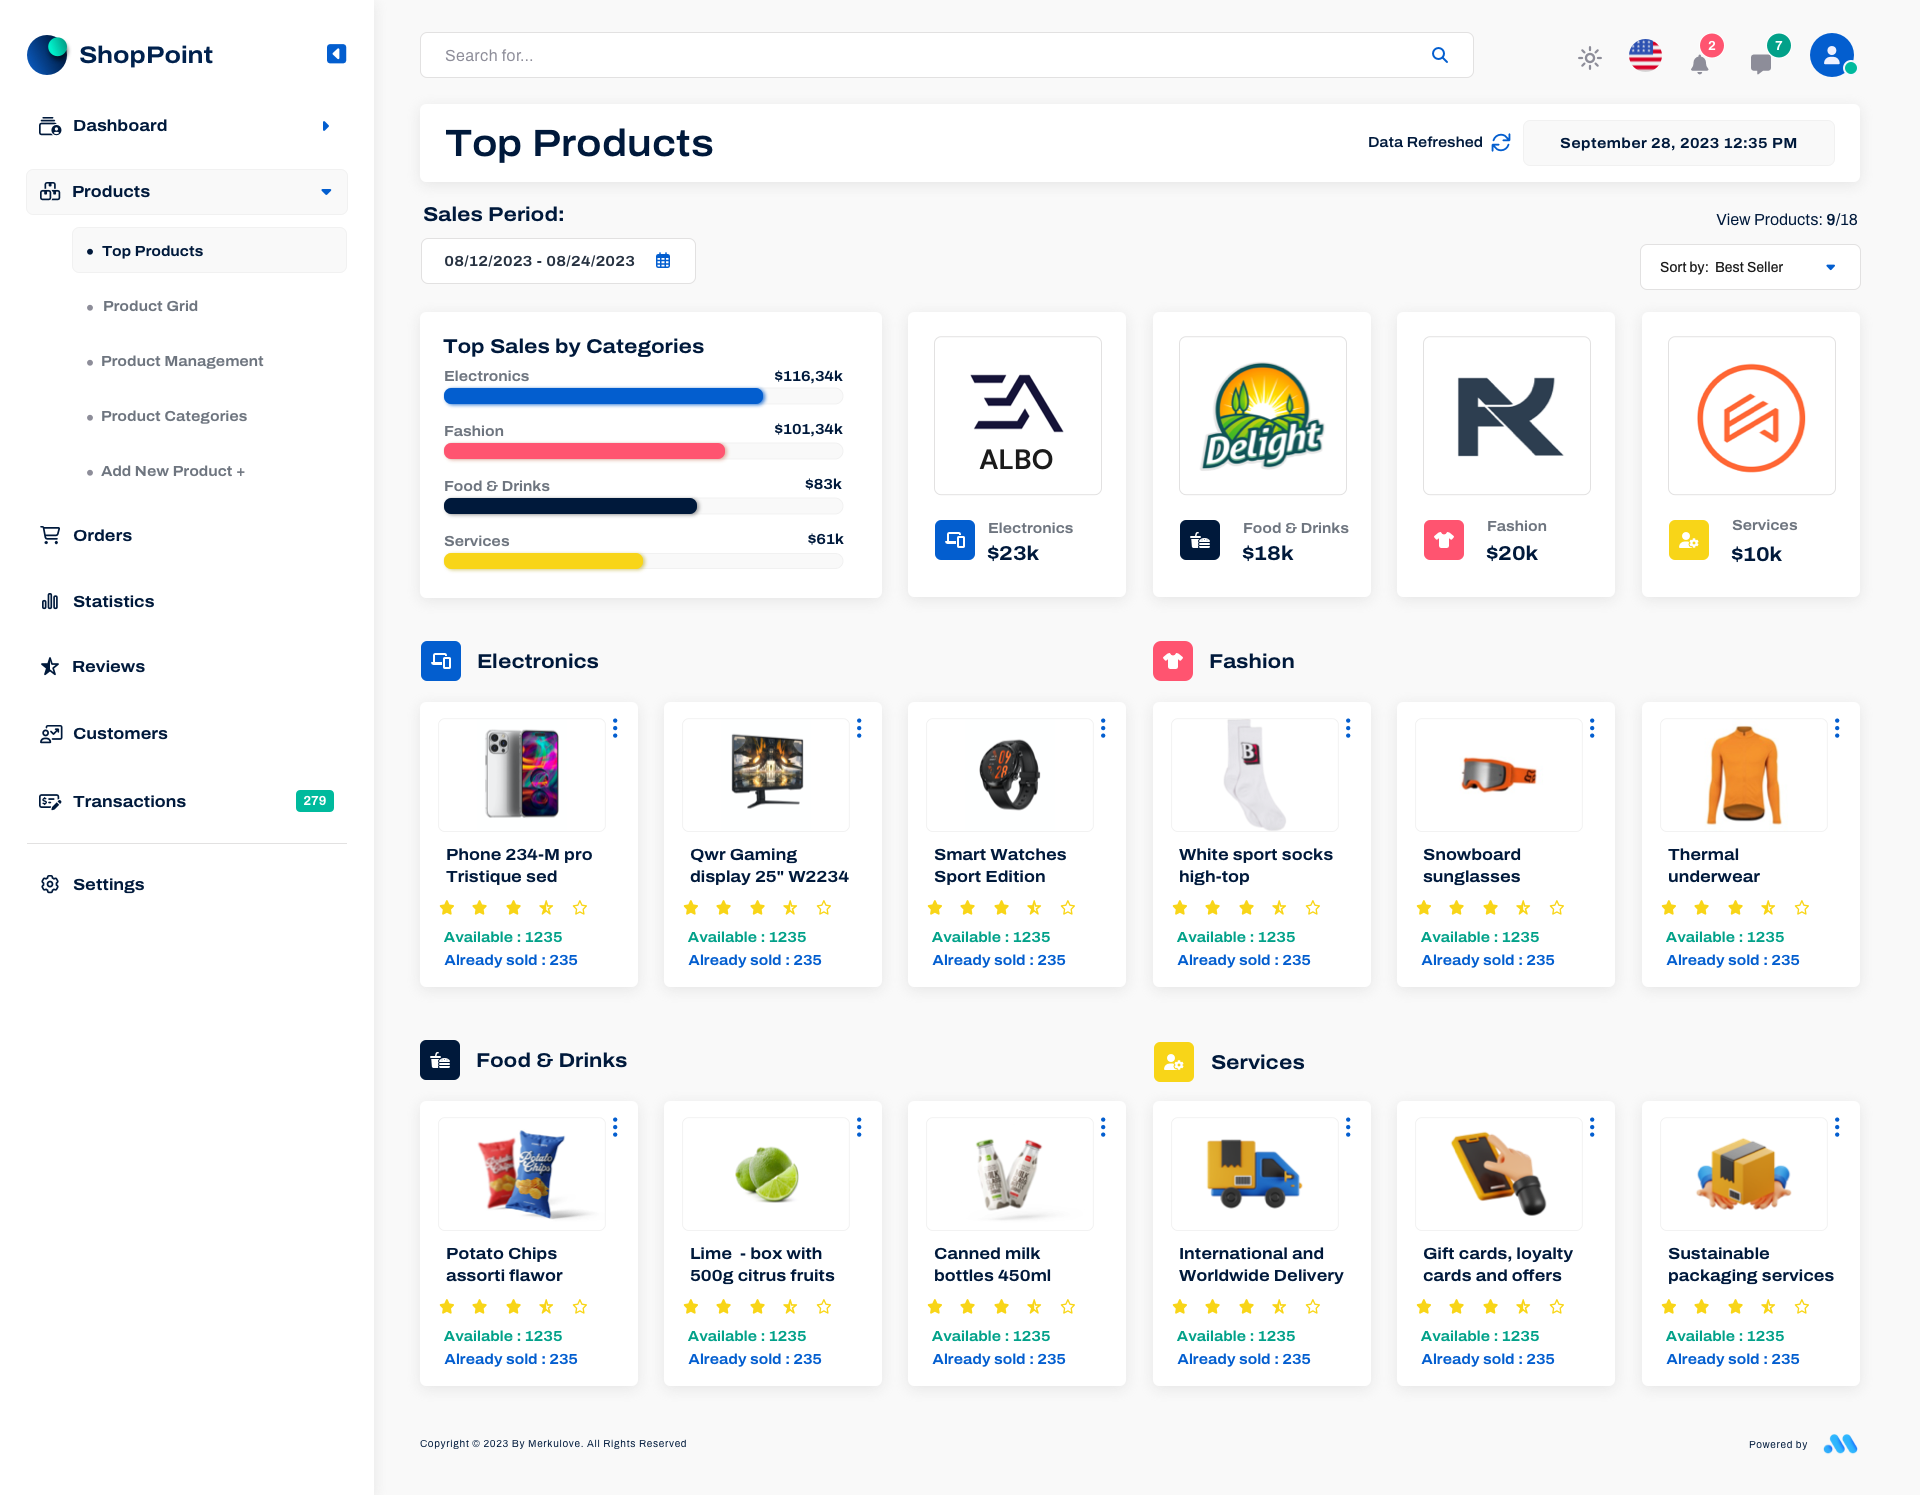Collapse the Products menu chevron

tap(326, 191)
